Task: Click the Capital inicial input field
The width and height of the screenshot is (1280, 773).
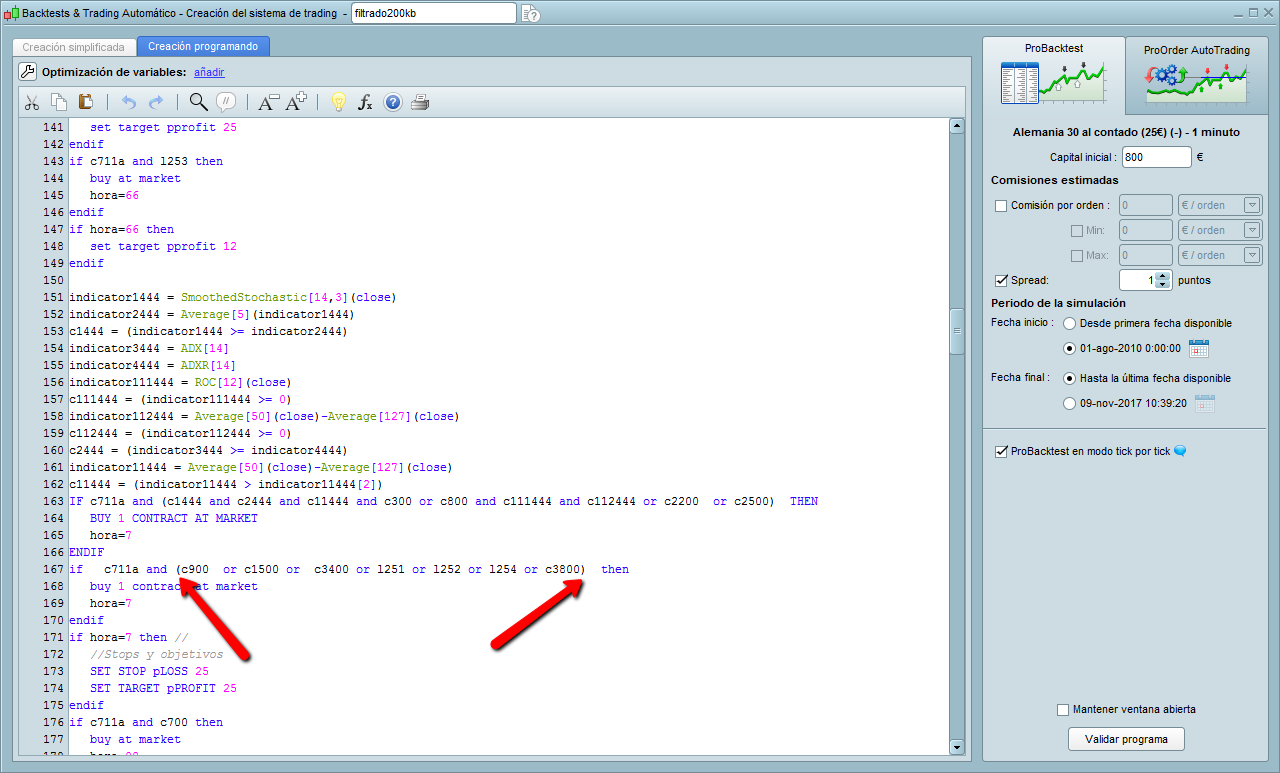Action: click(1156, 157)
